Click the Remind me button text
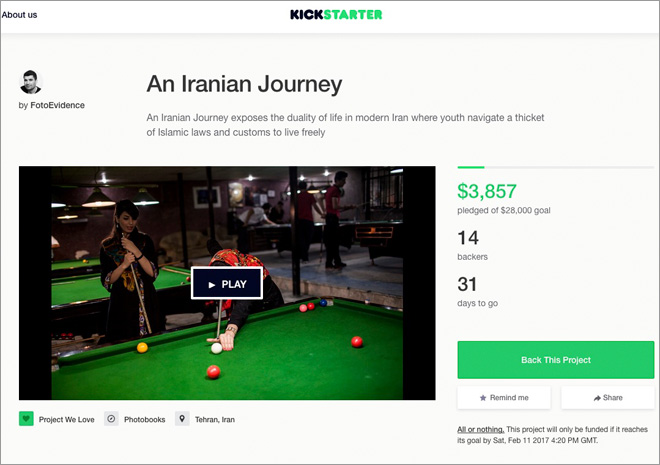The width and height of the screenshot is (660, 465). 509,398
